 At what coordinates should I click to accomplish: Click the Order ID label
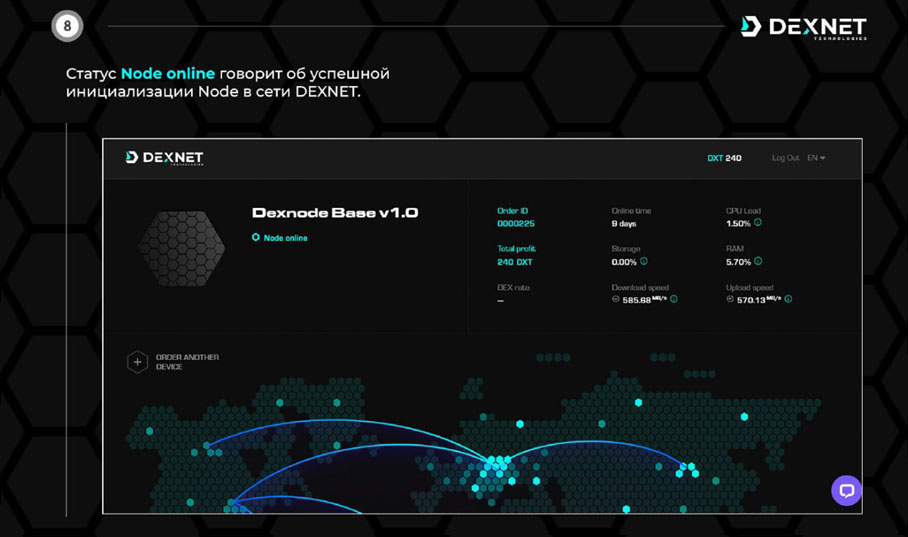(512, 211)
